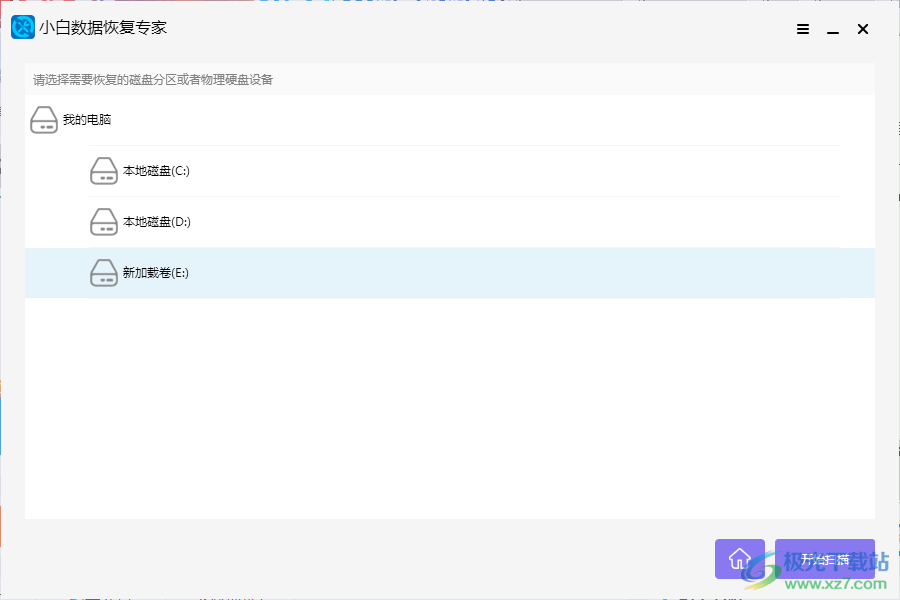Viewport: 900px width, 600px height.
Task: Click the empty area below the drive list
Action: 450,410
